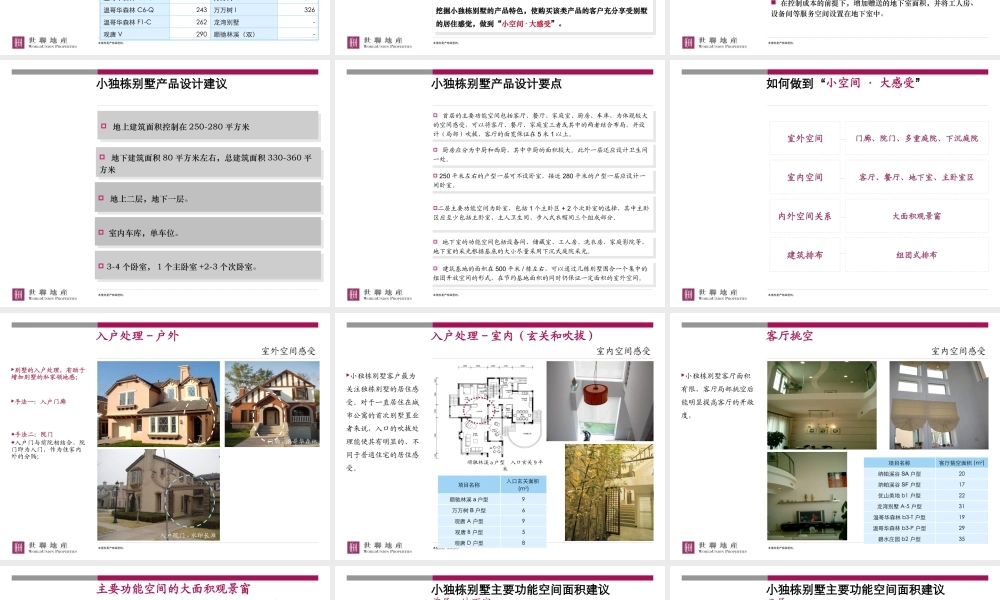Click the 室外空间感受 subtitle
This screenshot has width=1000, height=600.
288,351
